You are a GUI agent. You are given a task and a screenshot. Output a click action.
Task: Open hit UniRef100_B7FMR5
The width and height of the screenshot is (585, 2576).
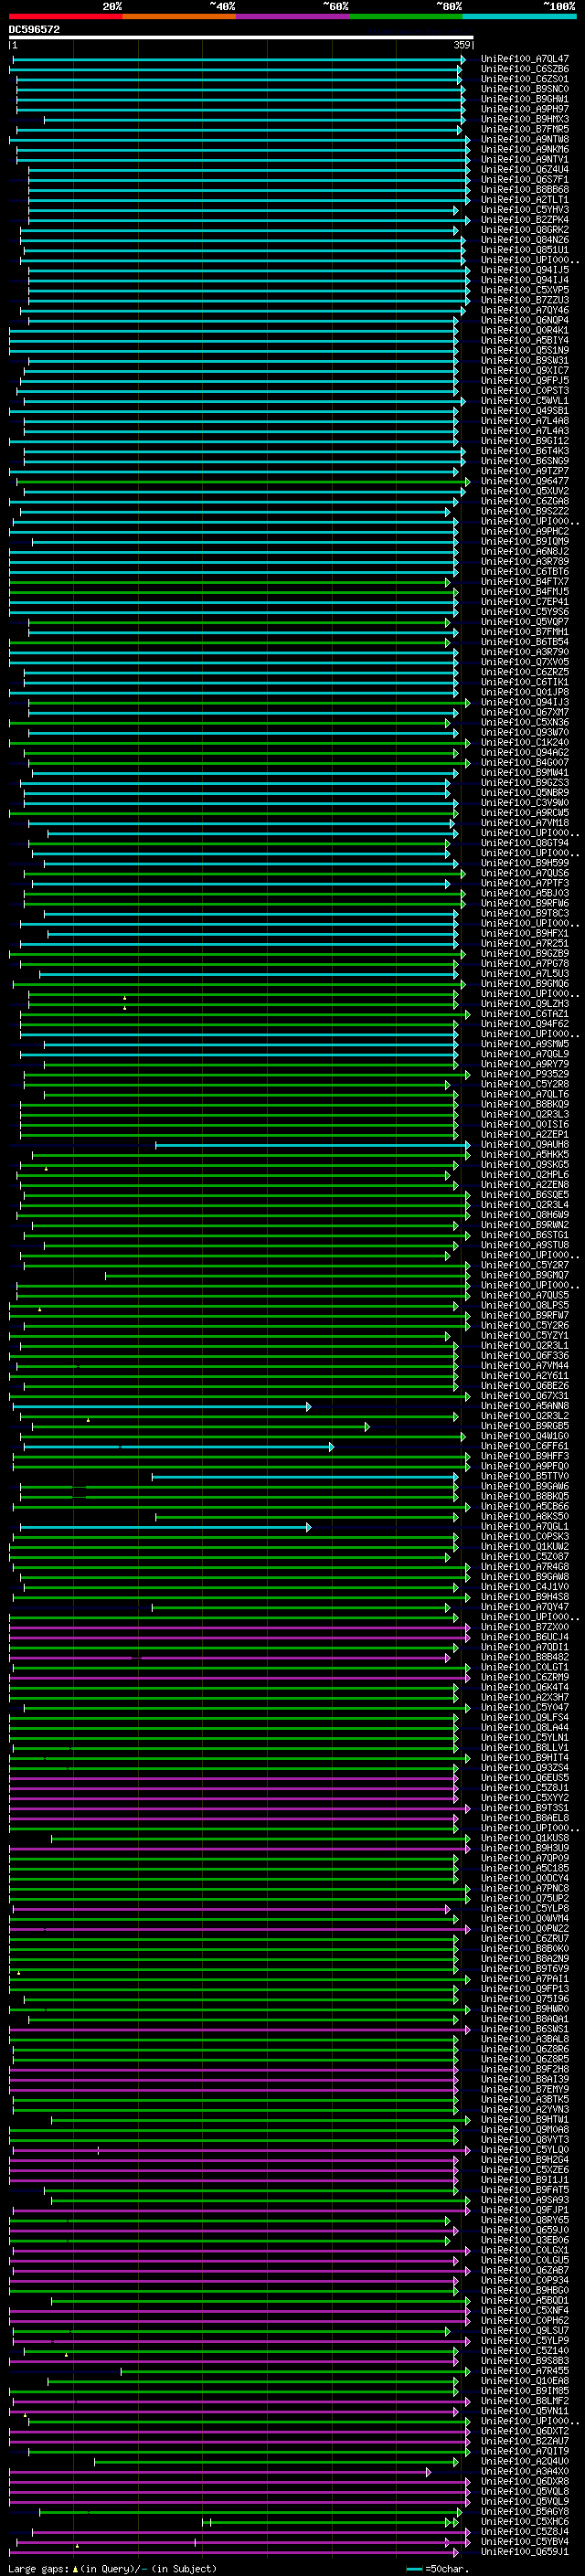[524, 129]
